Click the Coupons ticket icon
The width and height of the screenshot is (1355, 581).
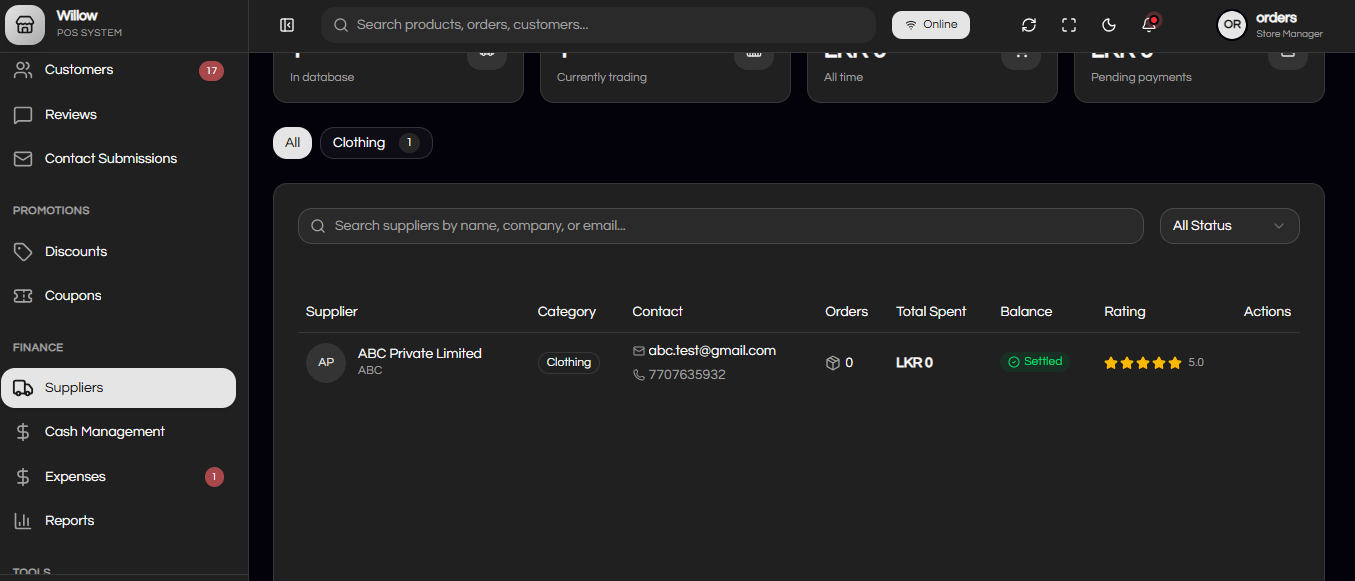pos(23,296)
